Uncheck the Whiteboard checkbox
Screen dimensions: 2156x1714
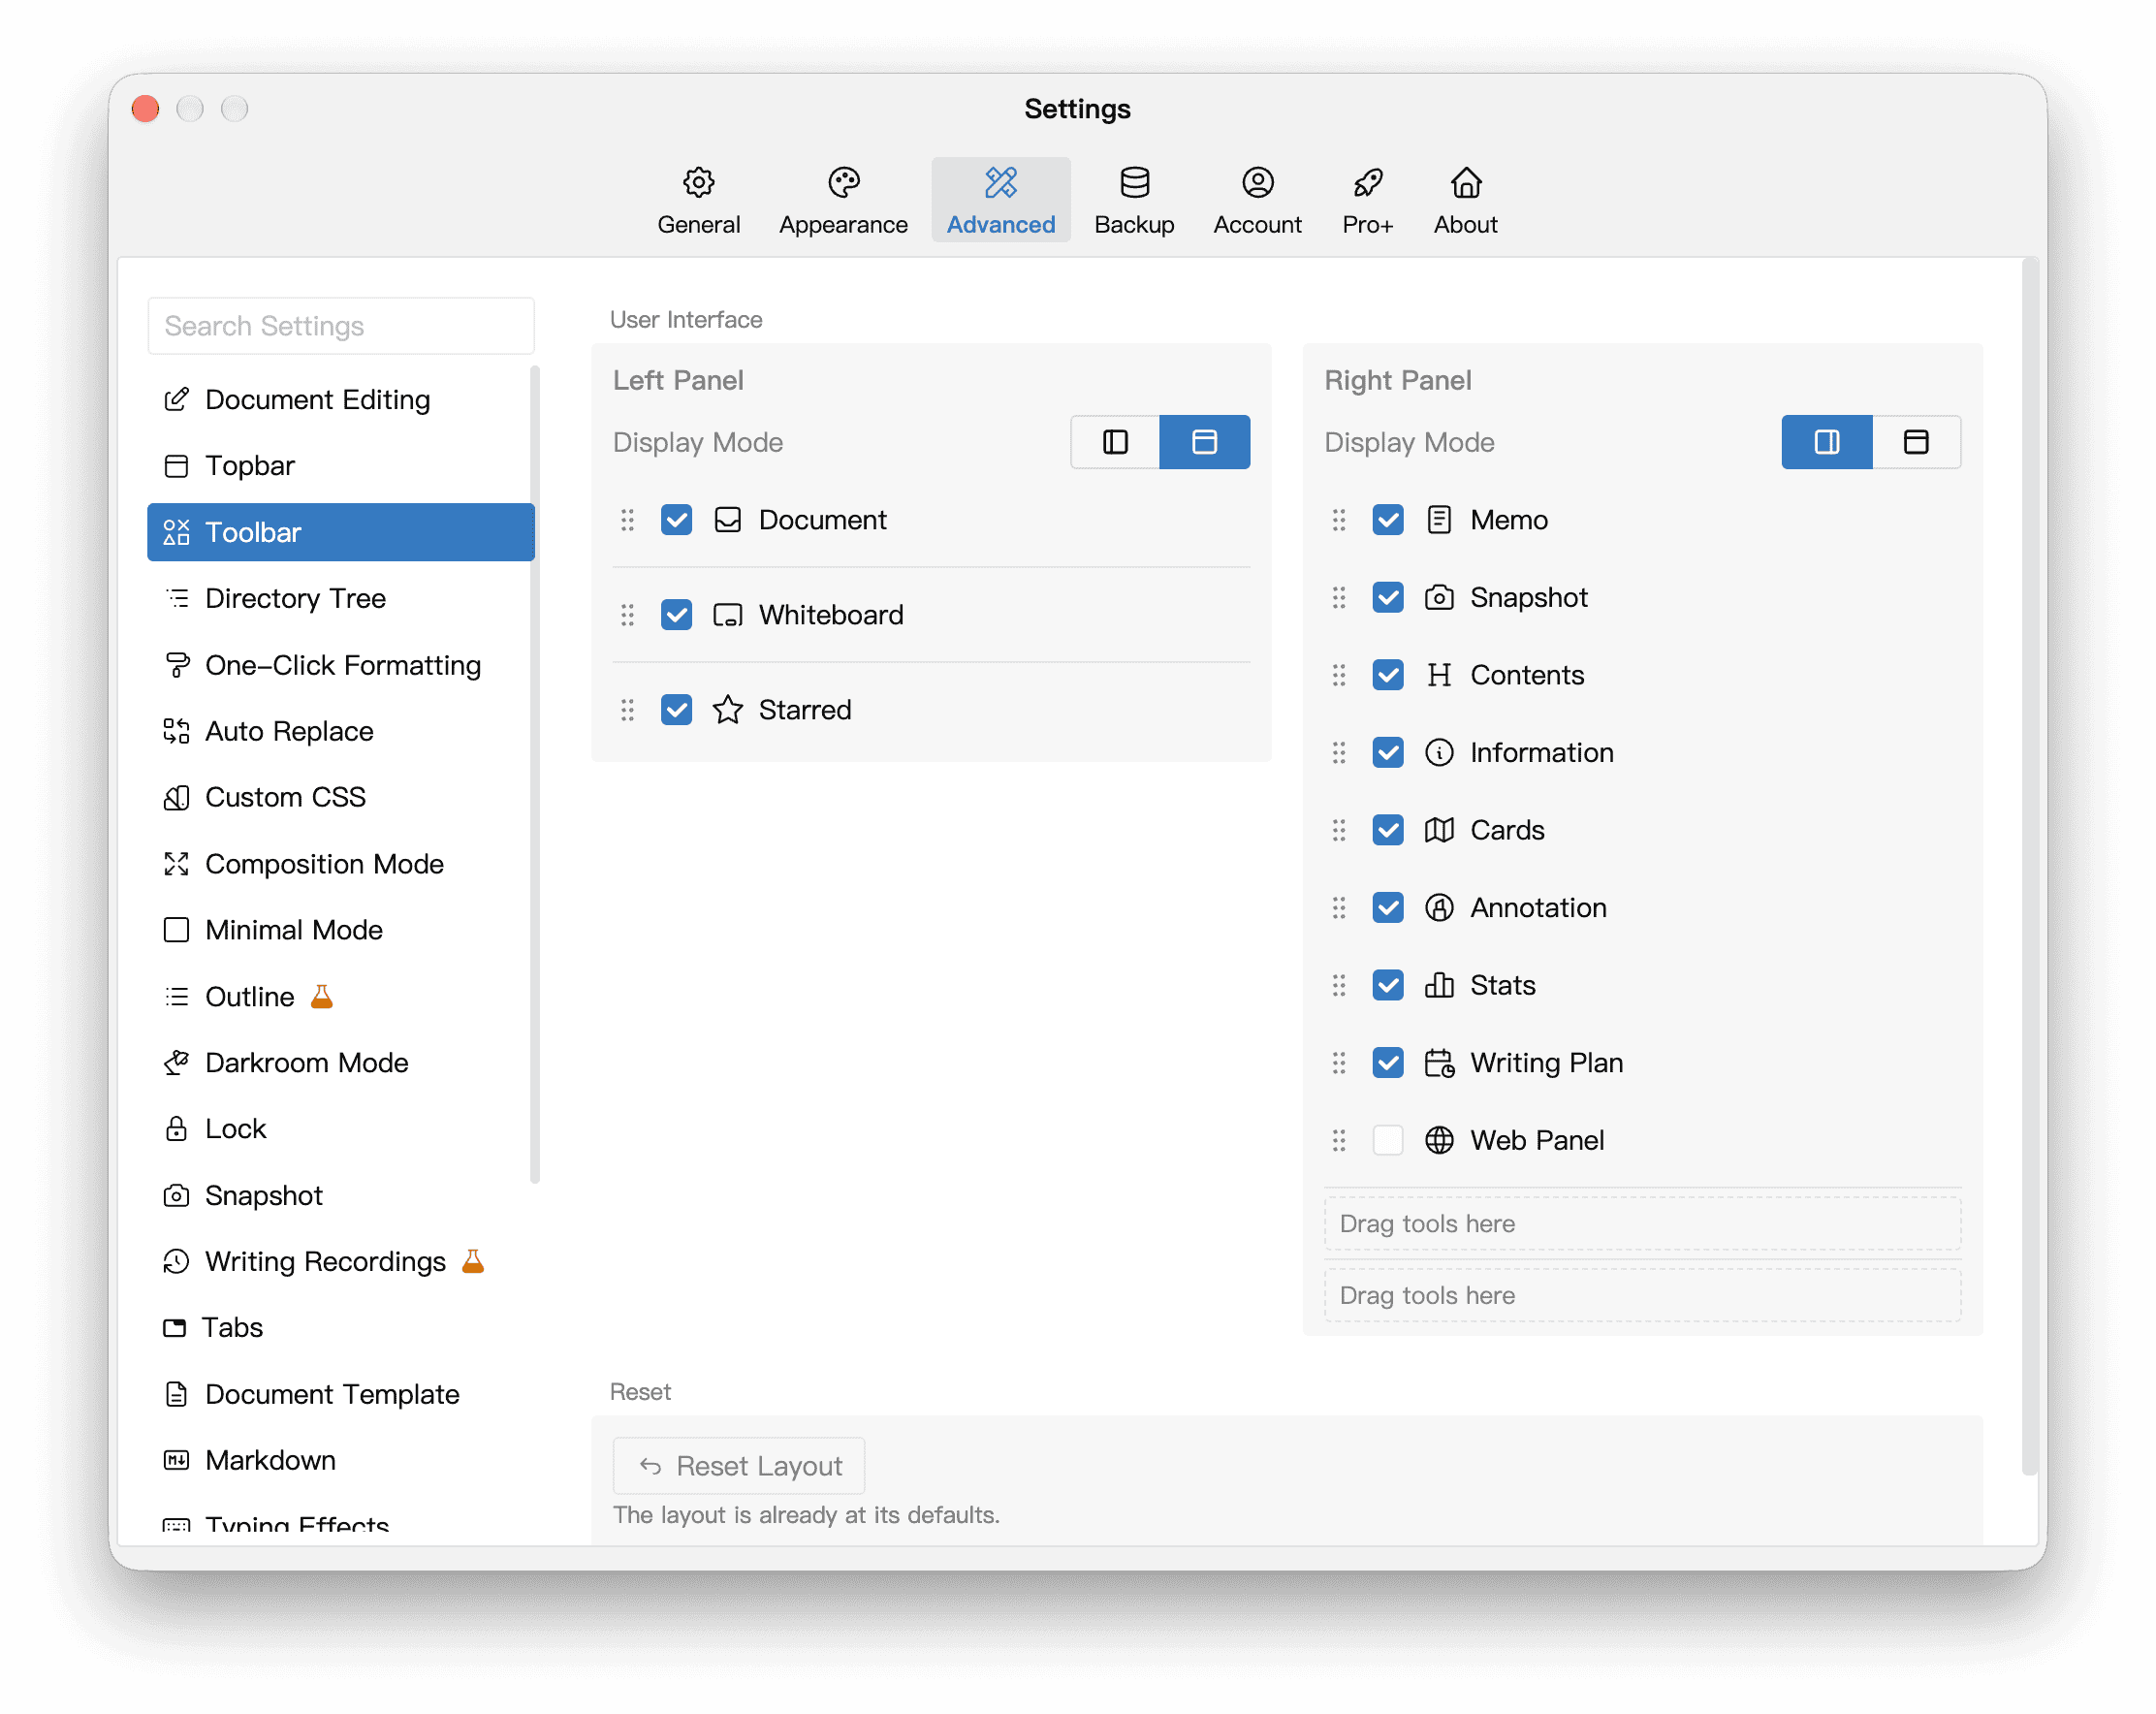pyautogui.click(x=677, y=615)
